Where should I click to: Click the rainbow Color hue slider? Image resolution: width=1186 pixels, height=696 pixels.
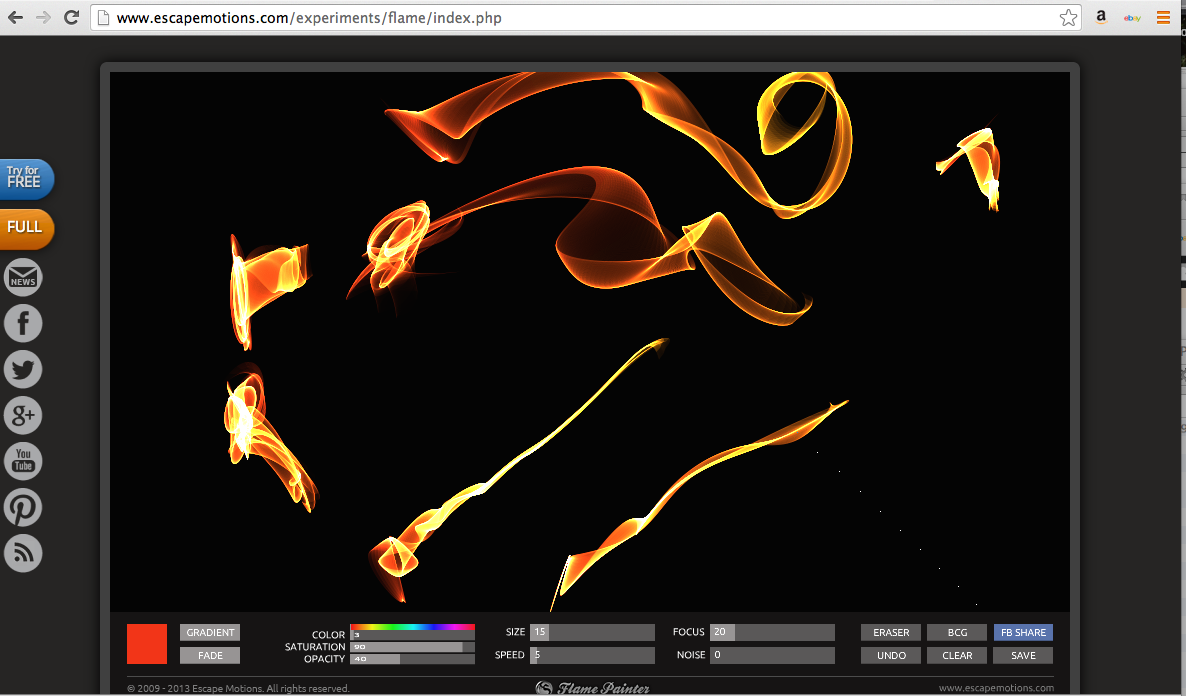pyautogui.click(x=412, y=627)
